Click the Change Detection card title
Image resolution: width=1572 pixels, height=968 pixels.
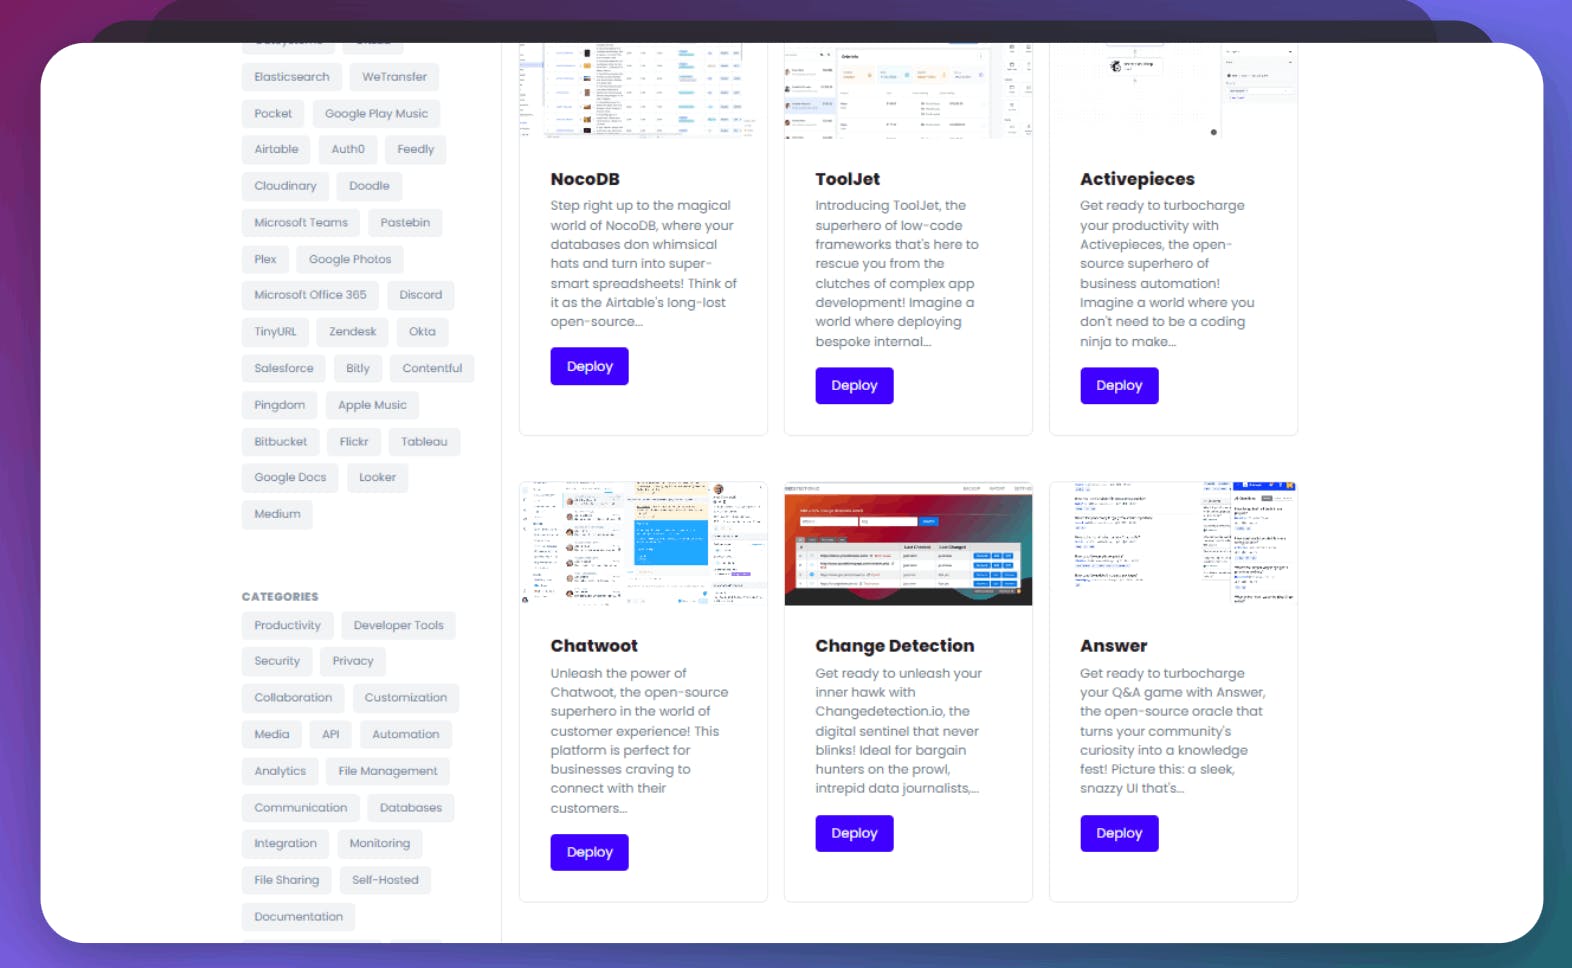894,646
